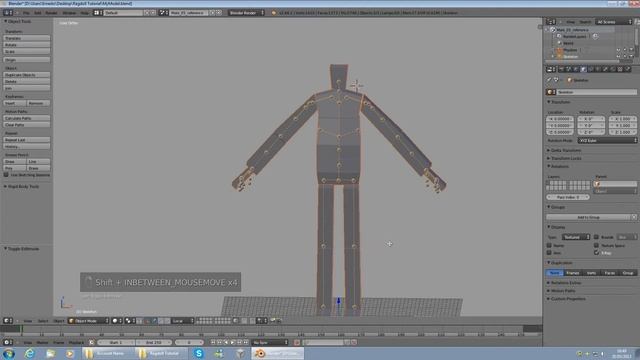Viewport: 640px width, 360px height.
Task: Open the 3D viewport editor type icon
Action: [x=8, y=321]
